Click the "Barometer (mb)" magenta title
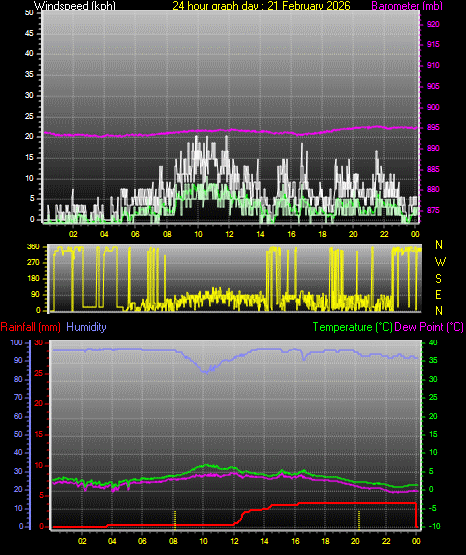466x555 pixels. tap(407, 6)
